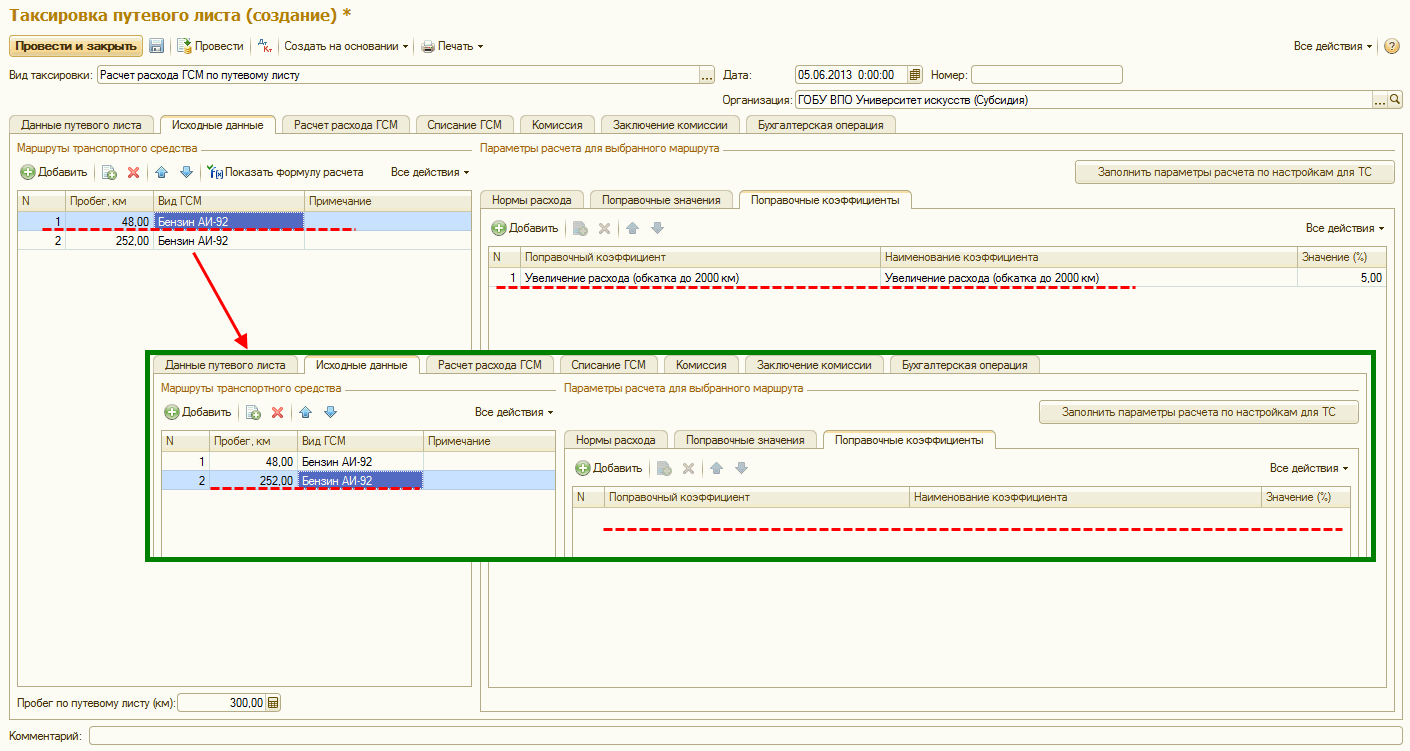Click the Номер input field
Viewport: 1410px width, 751px height.
(1046, 75)
